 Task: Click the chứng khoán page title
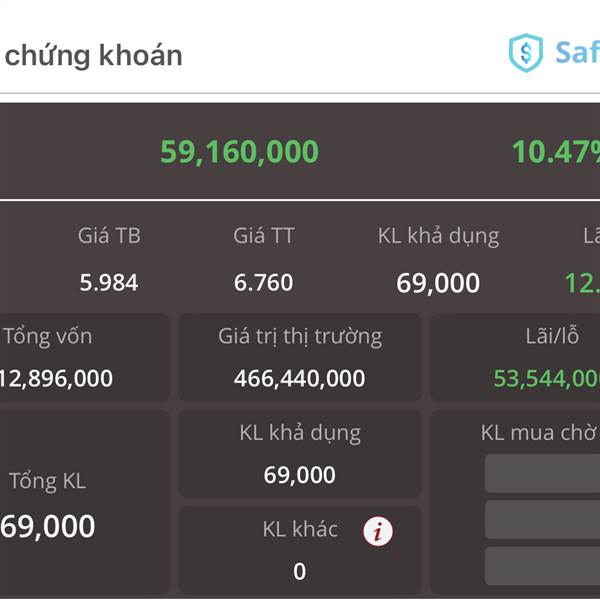(93, 56)
